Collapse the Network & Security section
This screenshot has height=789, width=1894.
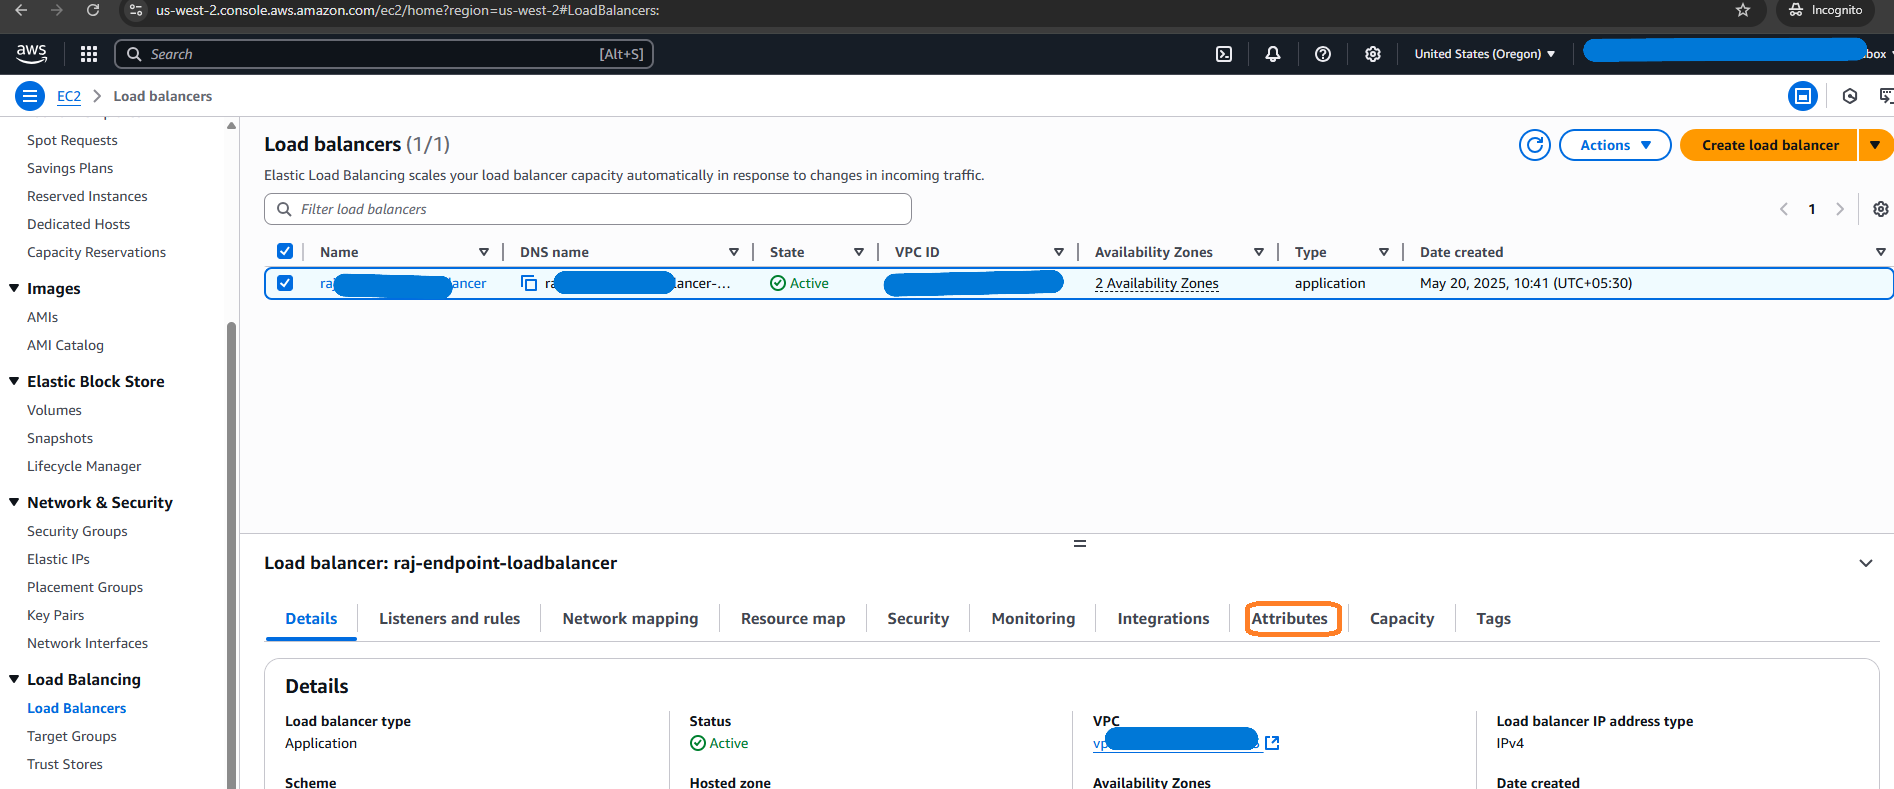point(14,502)
